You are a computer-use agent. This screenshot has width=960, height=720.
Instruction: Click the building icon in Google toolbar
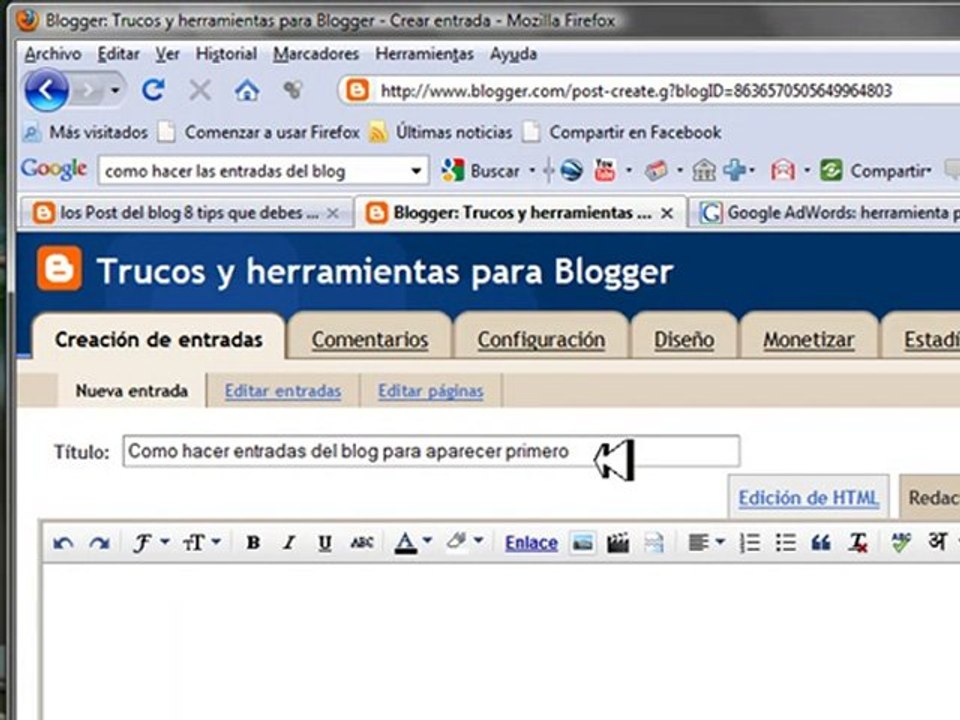click(704, 170)
